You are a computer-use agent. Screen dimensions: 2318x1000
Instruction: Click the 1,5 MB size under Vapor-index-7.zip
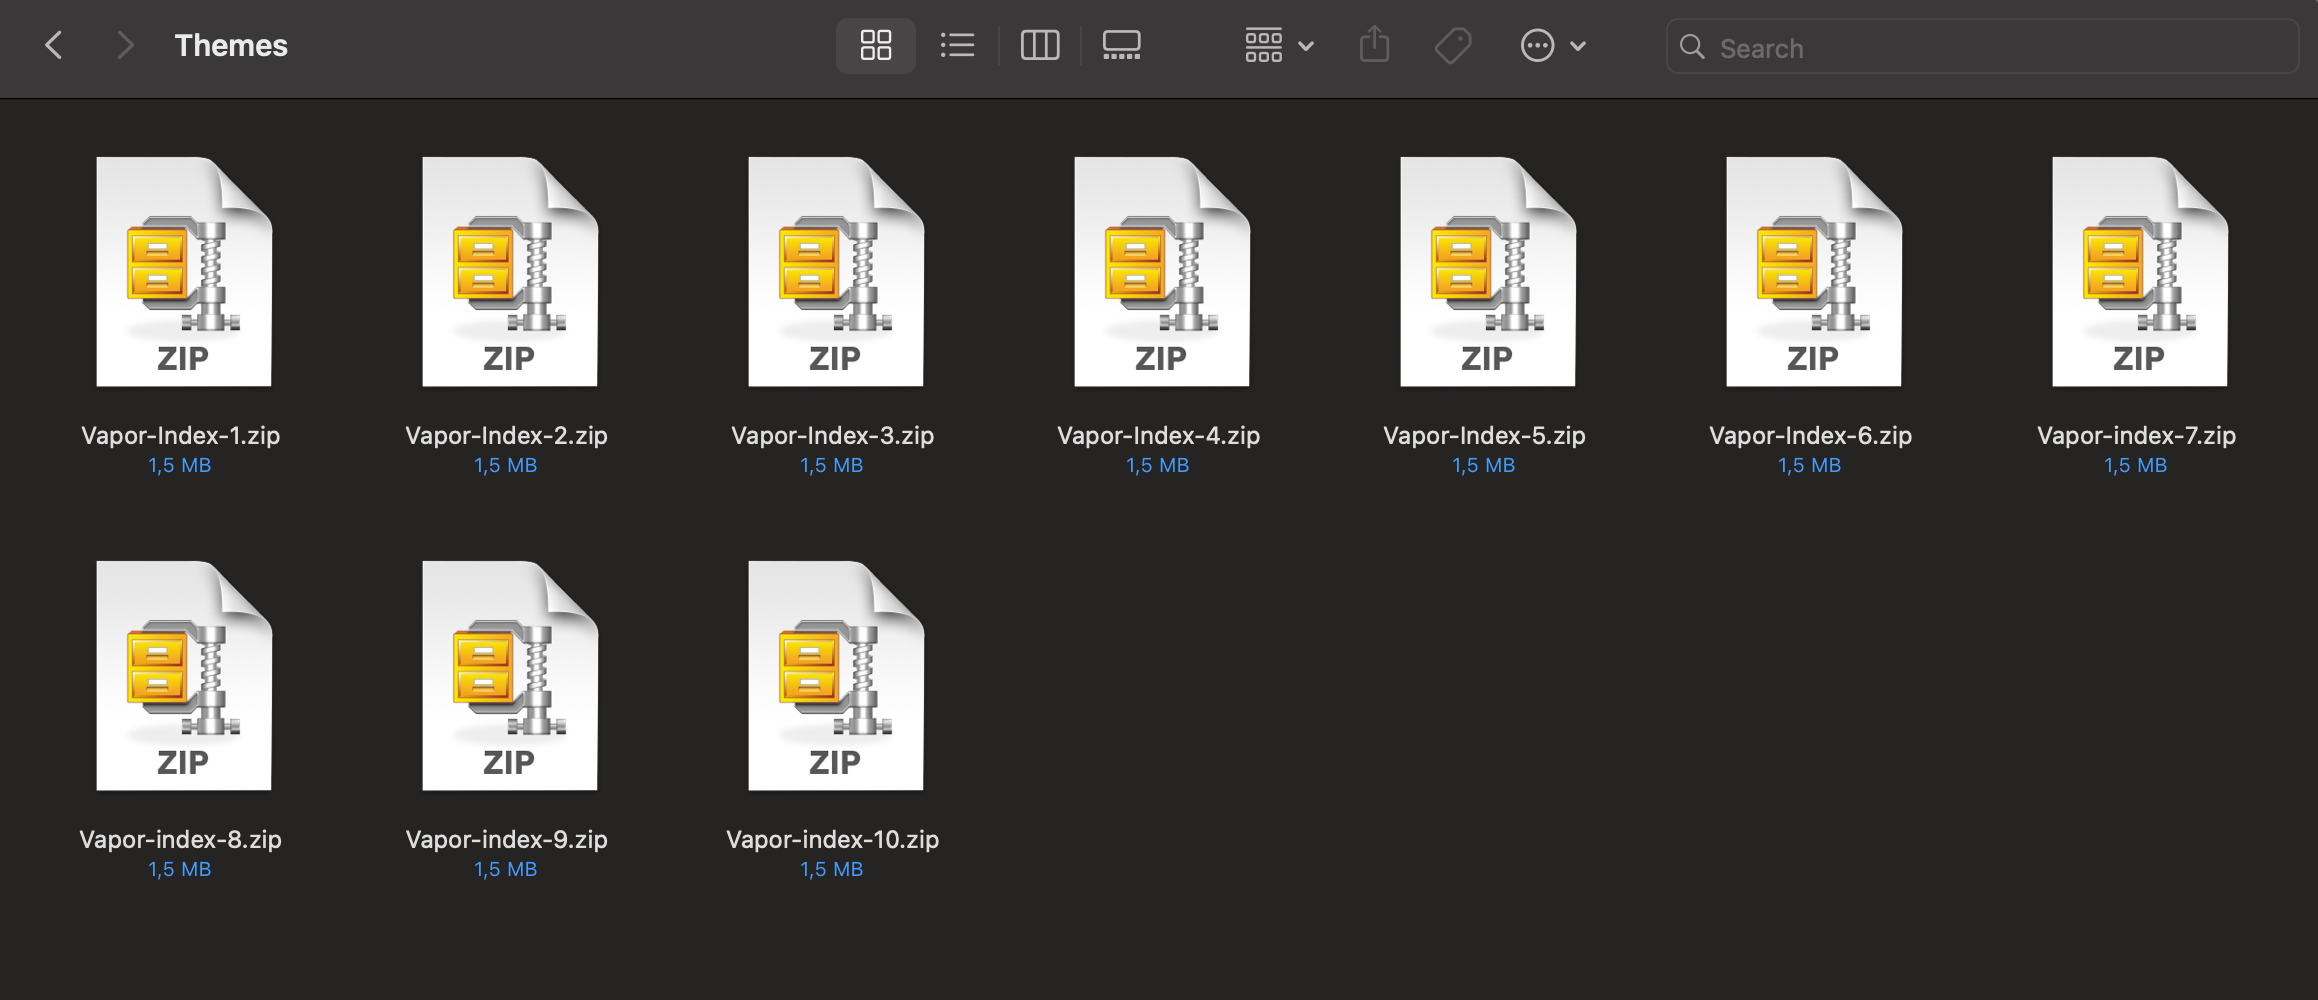click(2136, 466)
